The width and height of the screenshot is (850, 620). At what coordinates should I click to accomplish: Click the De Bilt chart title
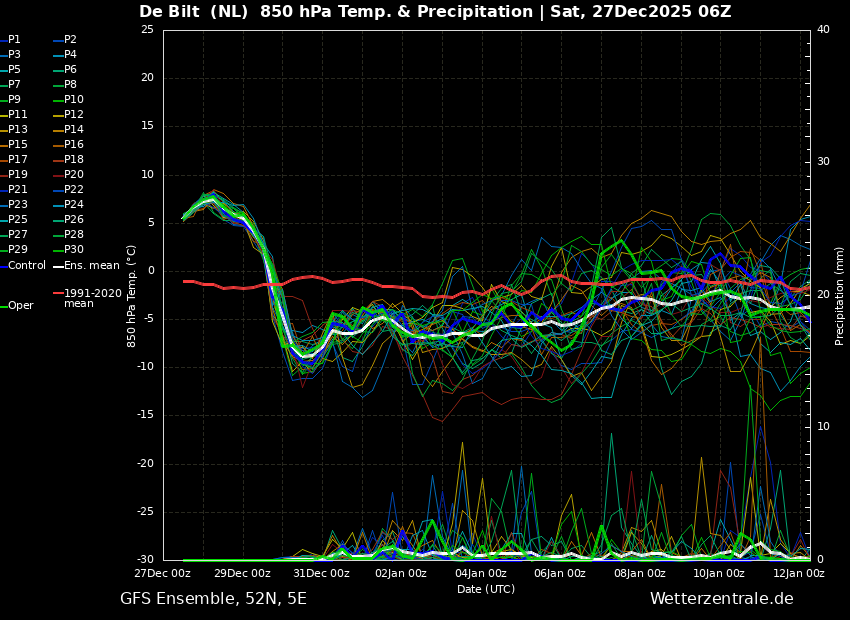[x=435, y=12]
